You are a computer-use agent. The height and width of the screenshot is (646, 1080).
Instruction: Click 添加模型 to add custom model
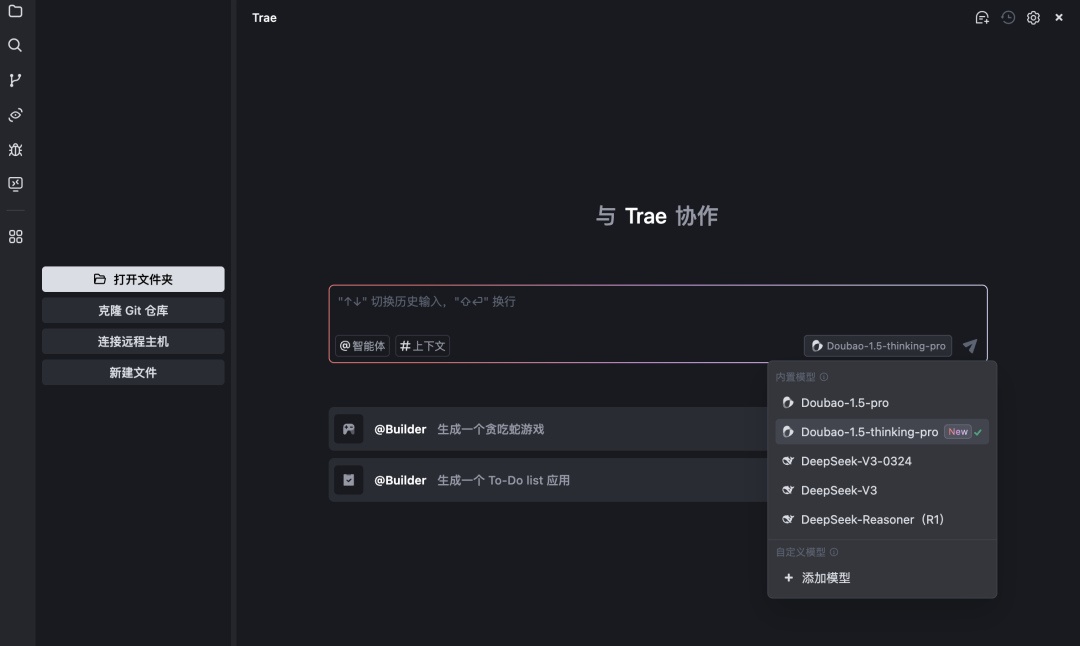[825, 578]
